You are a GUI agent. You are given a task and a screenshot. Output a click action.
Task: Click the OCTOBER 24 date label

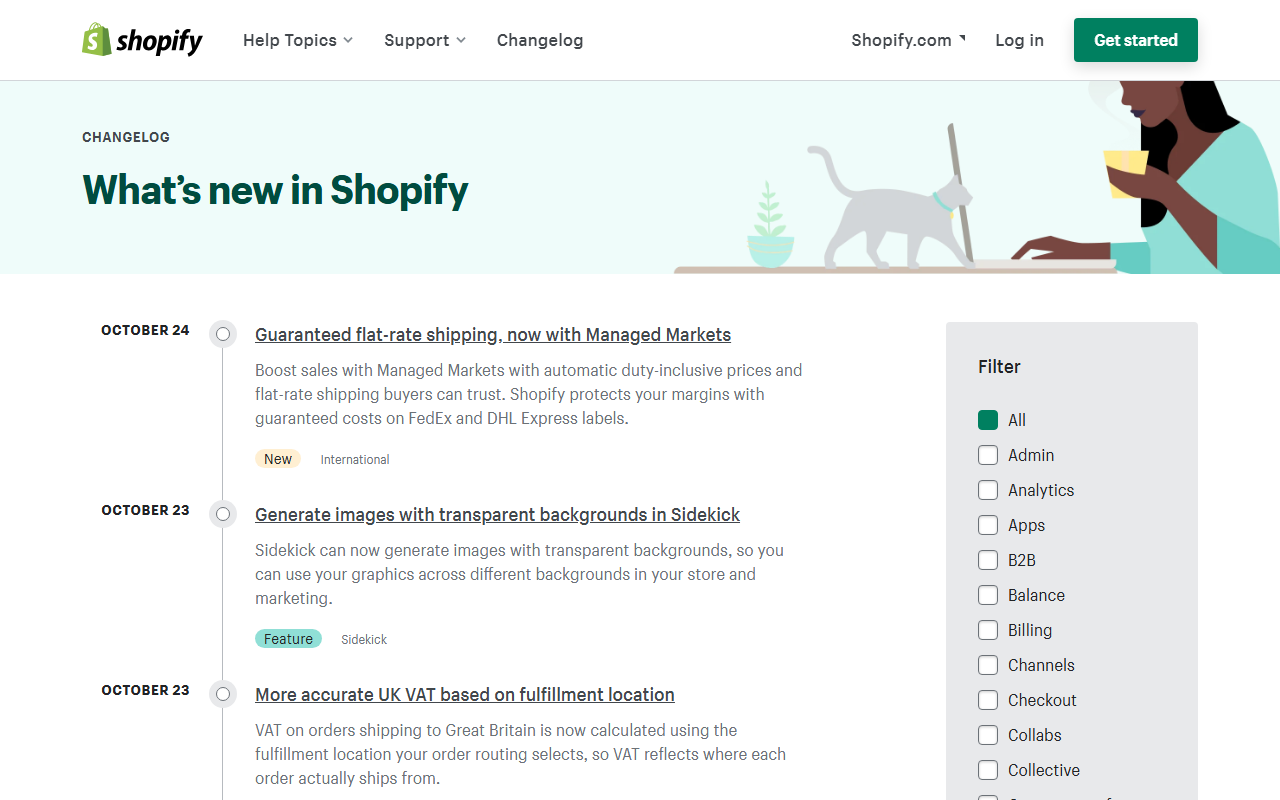tap(145, 330)
